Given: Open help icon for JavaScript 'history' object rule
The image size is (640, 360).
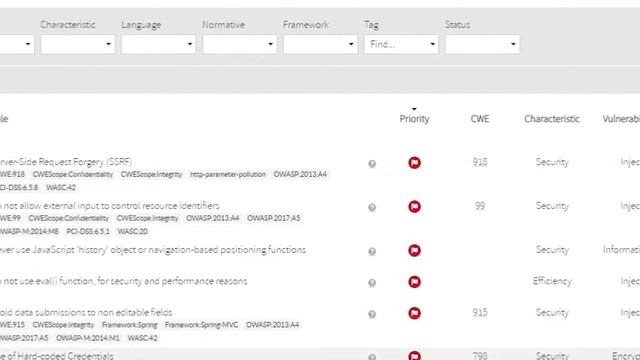Looking at the screenshot, I should tap(372, 251).
